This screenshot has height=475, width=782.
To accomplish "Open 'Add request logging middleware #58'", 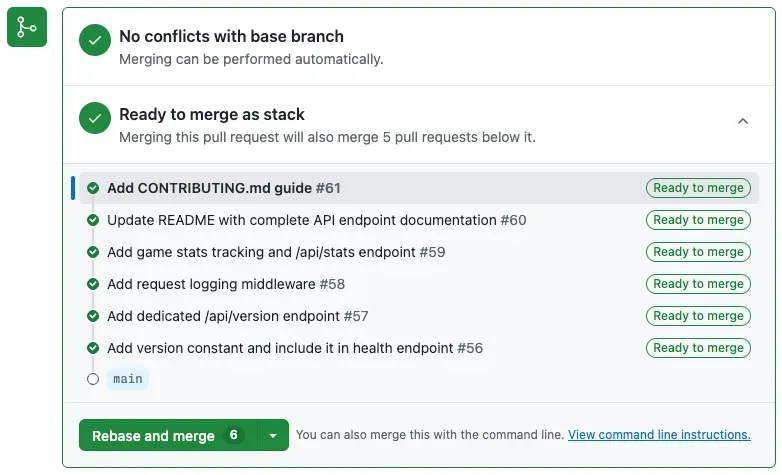I will pyautogui.click(x=226, y=284).
